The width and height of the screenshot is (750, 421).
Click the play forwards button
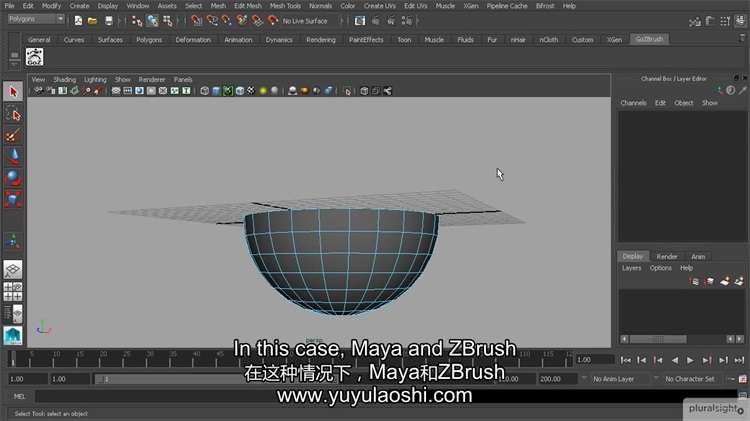[x=690, y=360]
